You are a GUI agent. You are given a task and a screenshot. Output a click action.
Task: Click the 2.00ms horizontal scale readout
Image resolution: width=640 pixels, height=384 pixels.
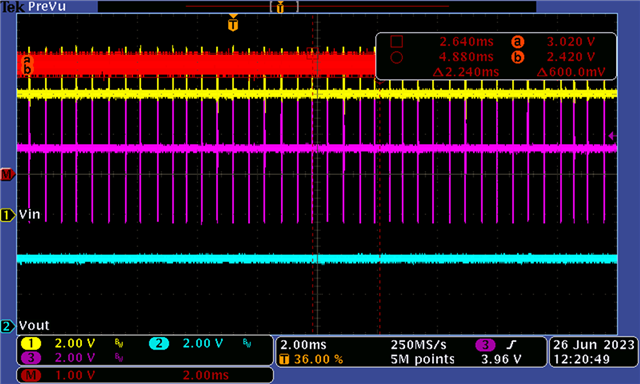(x=303, y=345)
